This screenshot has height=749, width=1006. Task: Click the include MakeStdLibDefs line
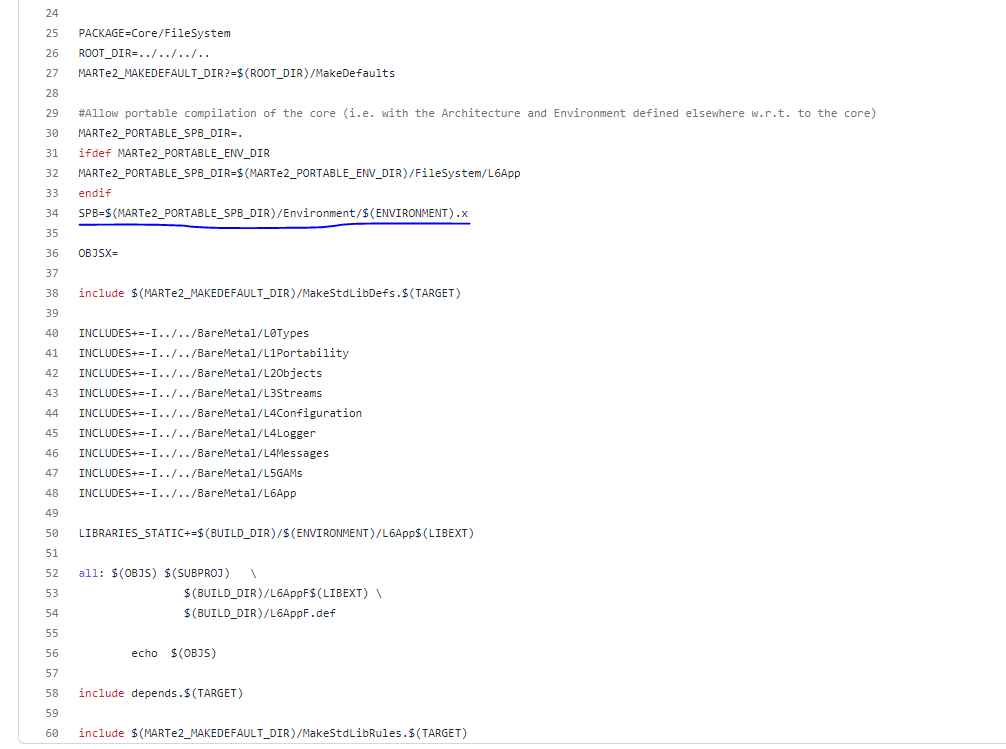coord(269,293)
